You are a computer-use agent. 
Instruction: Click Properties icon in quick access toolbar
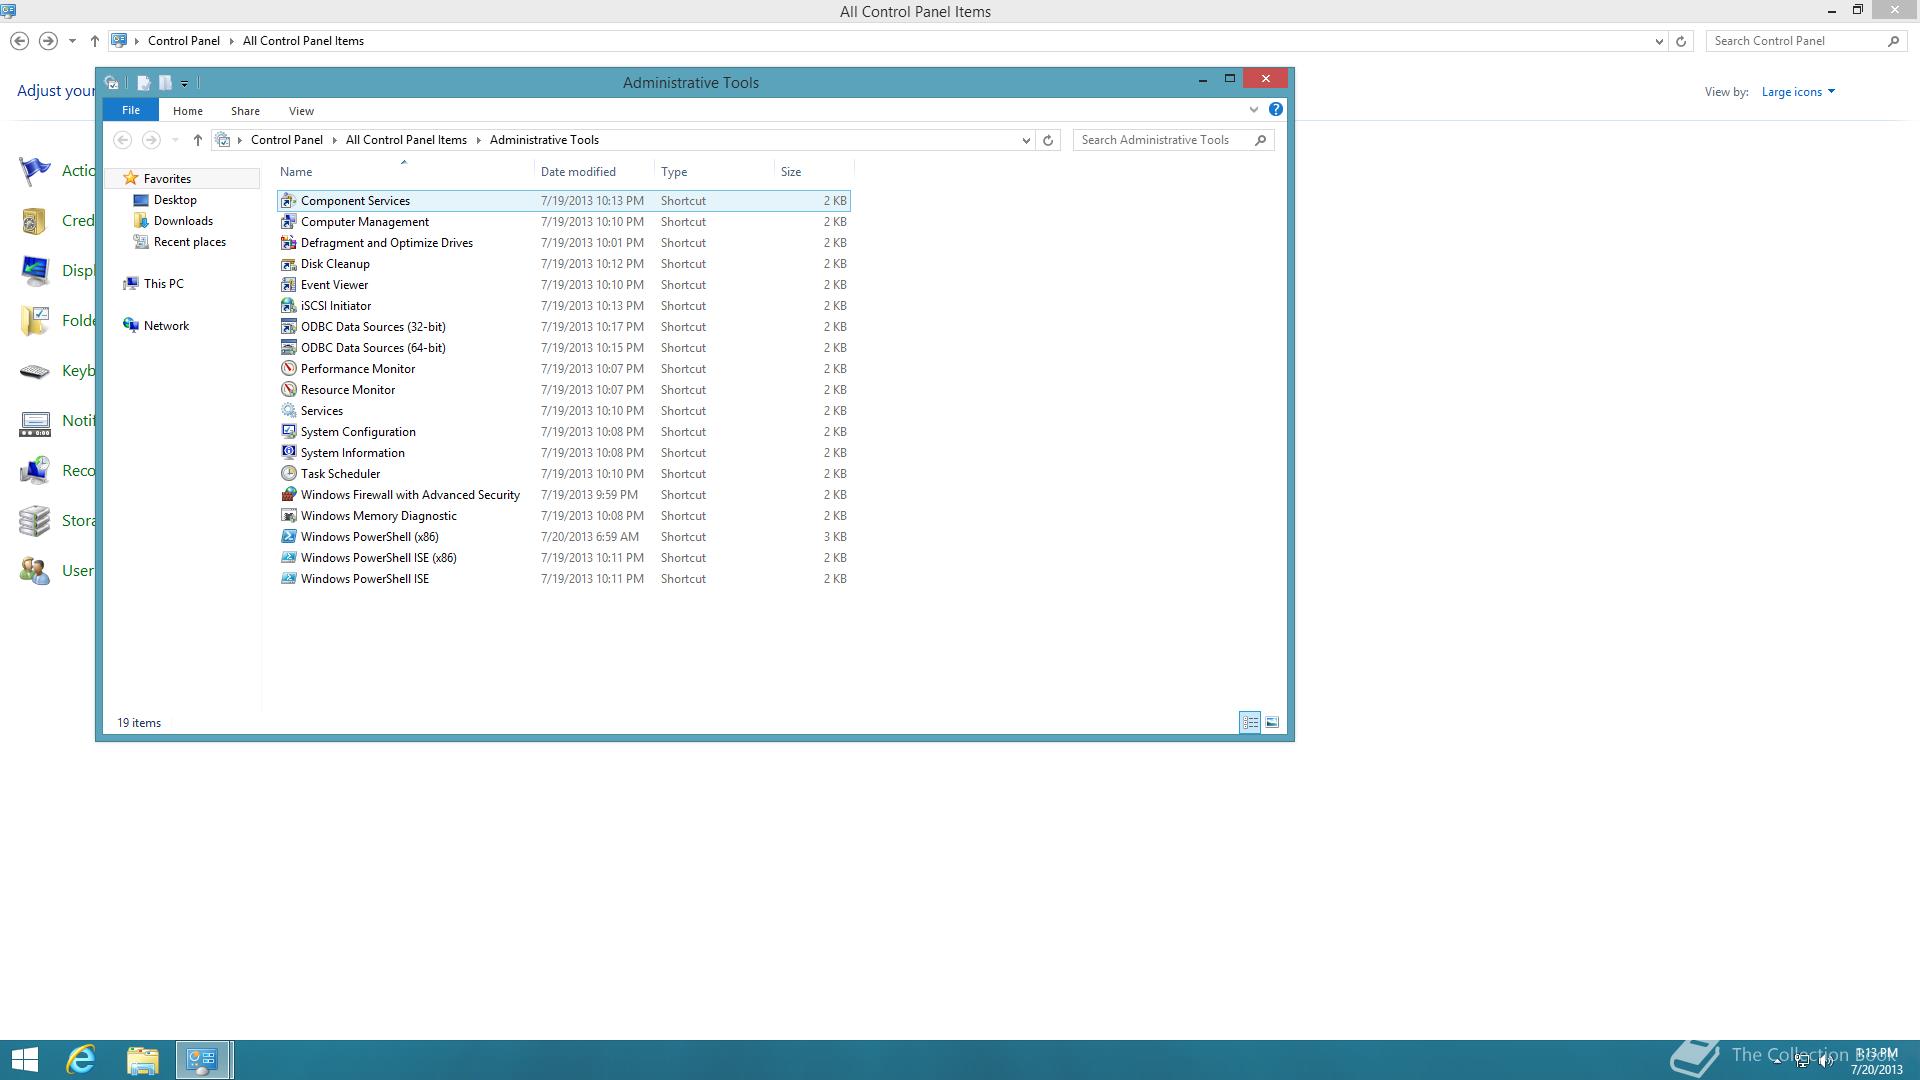[144, 83]
